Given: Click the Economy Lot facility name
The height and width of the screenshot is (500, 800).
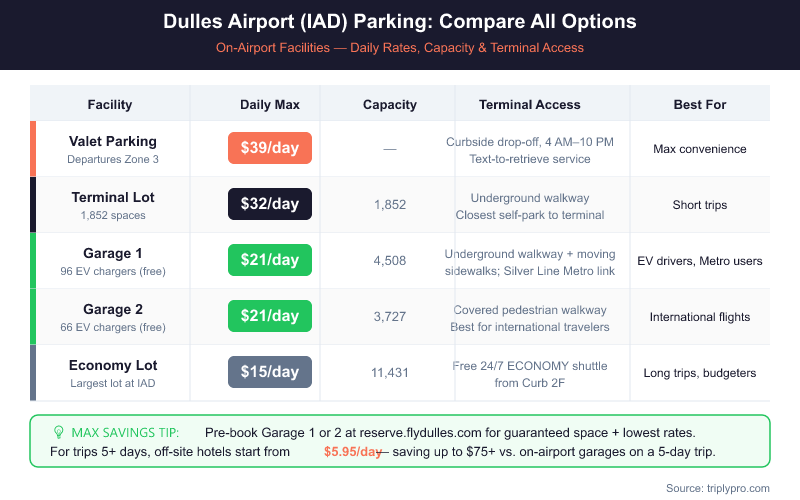Looking at the screenshot, I should tap(113, 365).
